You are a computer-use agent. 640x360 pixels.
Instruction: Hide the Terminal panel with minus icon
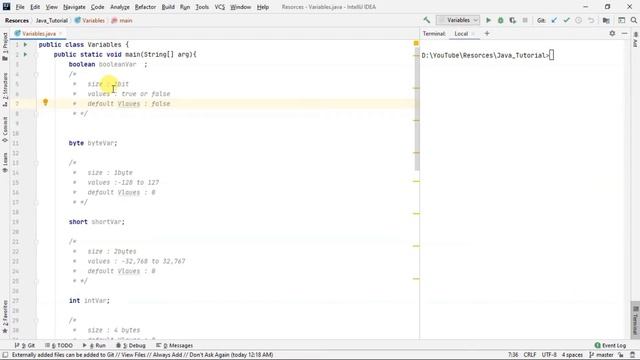(x=624, y=33)
